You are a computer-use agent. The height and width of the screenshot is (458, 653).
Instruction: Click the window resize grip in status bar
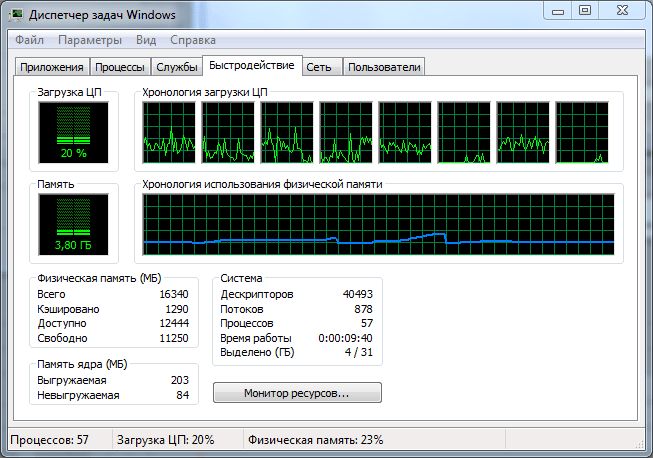639,444
